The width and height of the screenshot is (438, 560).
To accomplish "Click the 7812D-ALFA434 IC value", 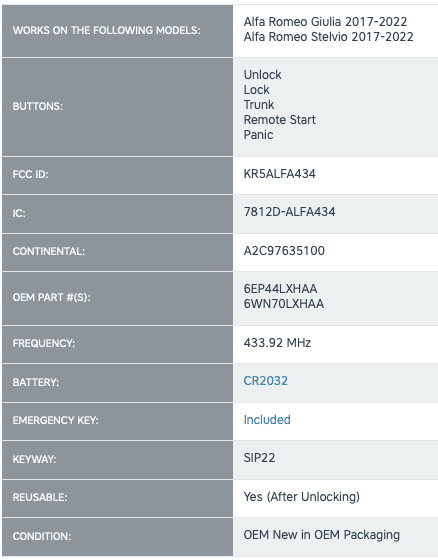I will click(289, 212).
